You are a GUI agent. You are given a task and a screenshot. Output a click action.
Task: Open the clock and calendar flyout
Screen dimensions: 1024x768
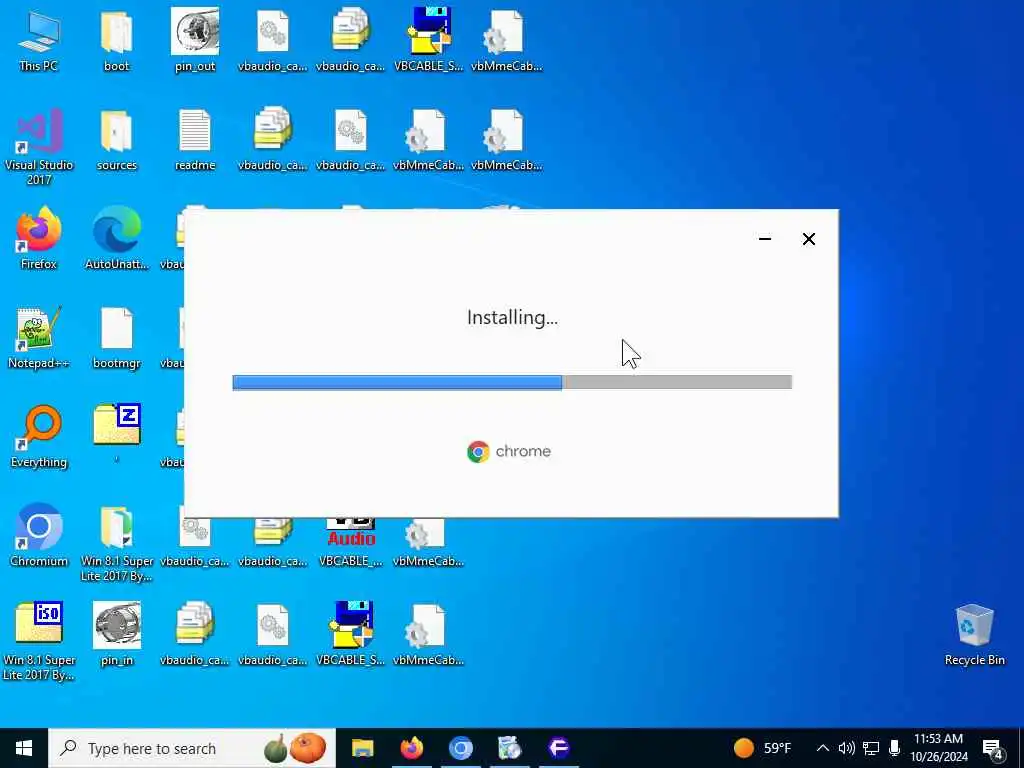pos(938,748)
